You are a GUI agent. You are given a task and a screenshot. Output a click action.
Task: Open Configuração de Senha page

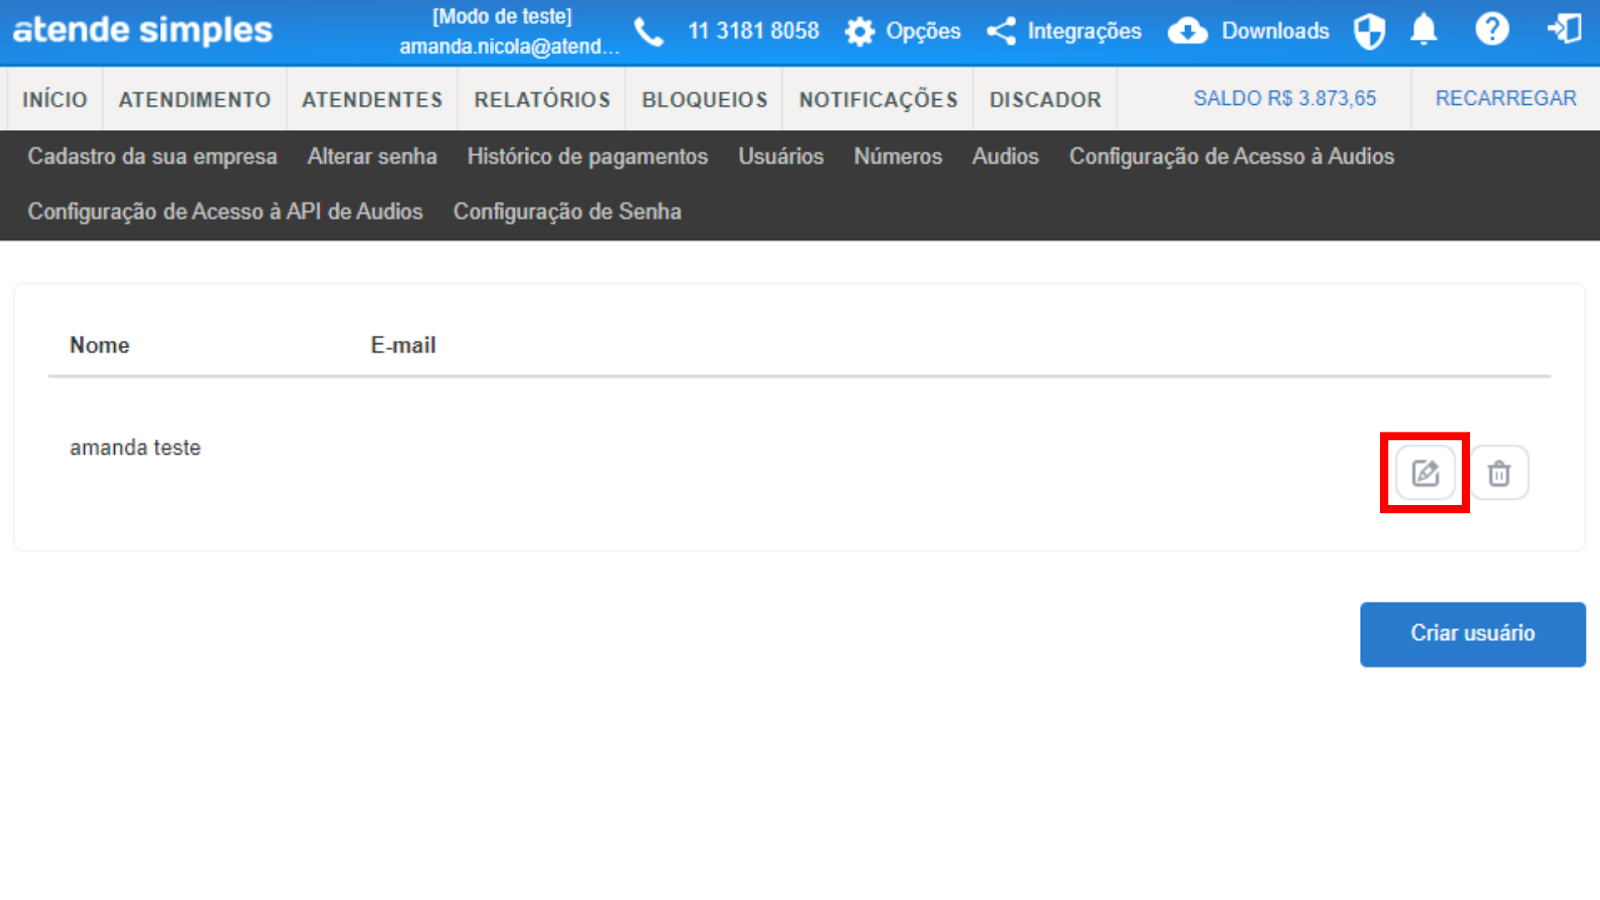pos(567,211)
